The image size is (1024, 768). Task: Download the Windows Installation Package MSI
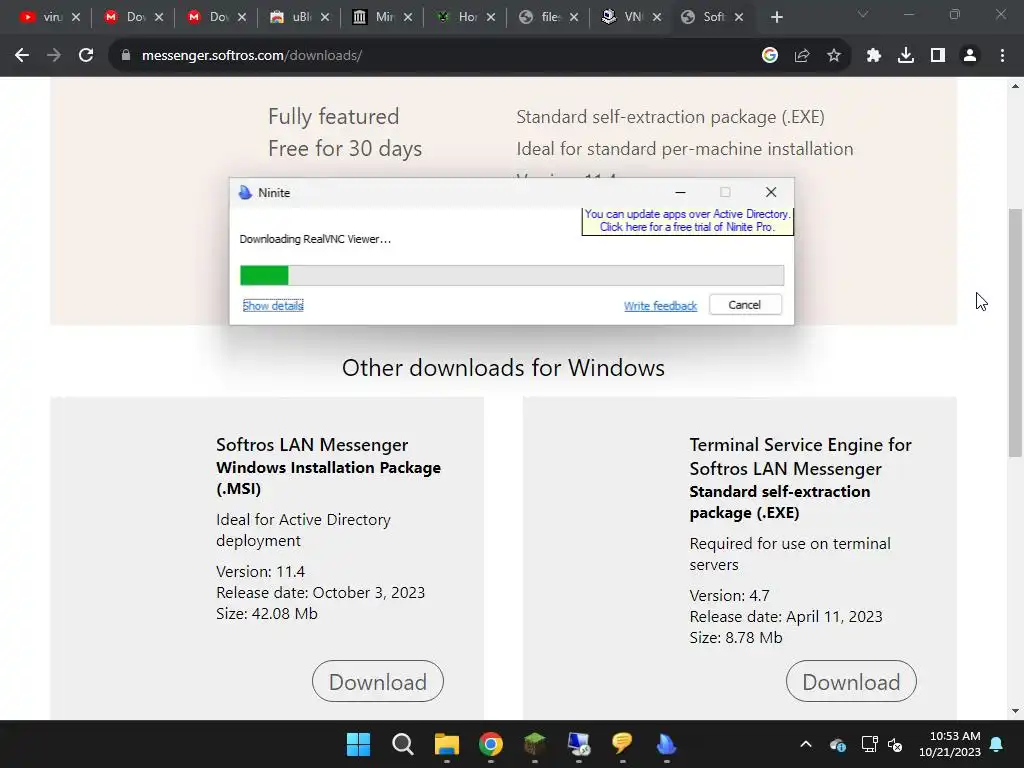click(x=377, y=682)
